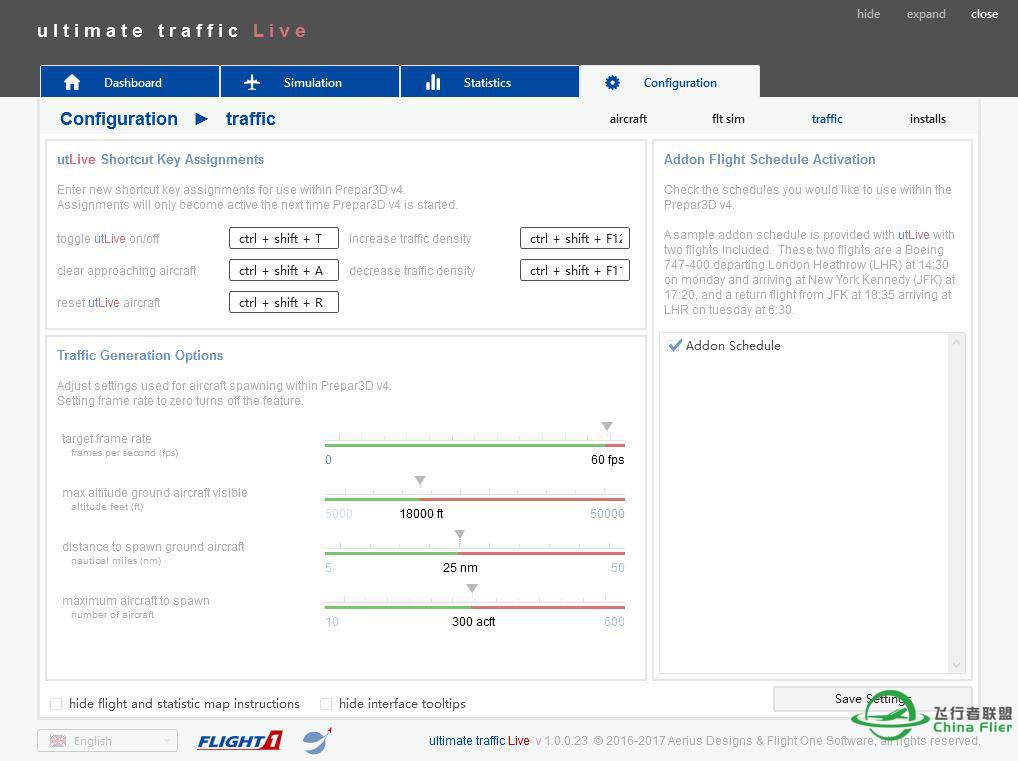
Task: Open the English language dropdown
Action: click(107, 741)
